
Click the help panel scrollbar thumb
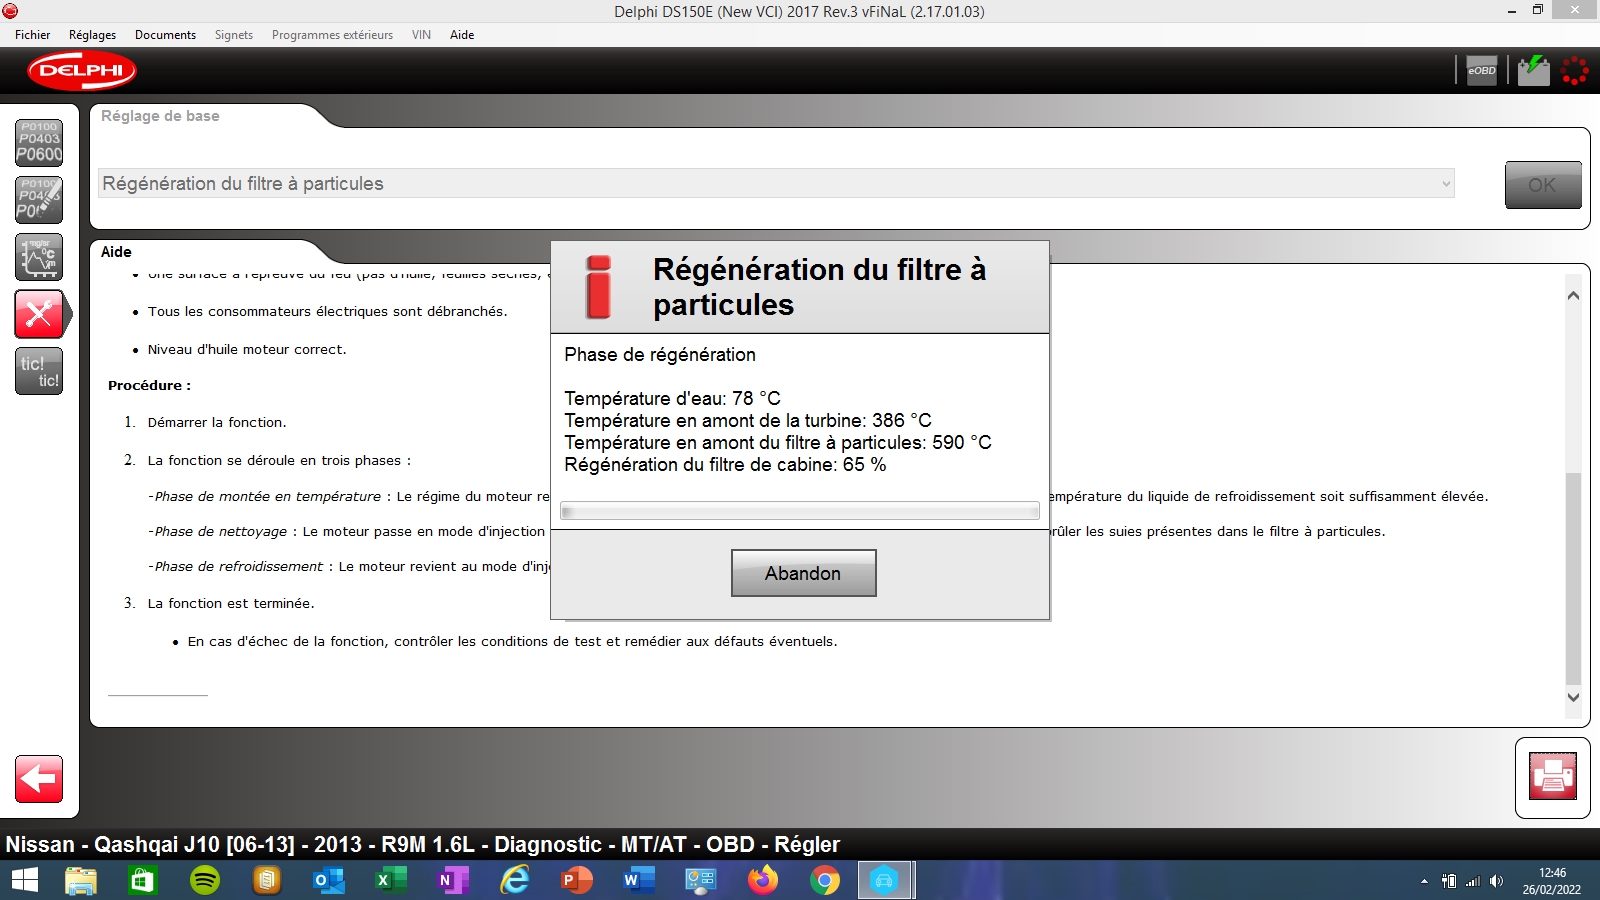pos(1573,579)
